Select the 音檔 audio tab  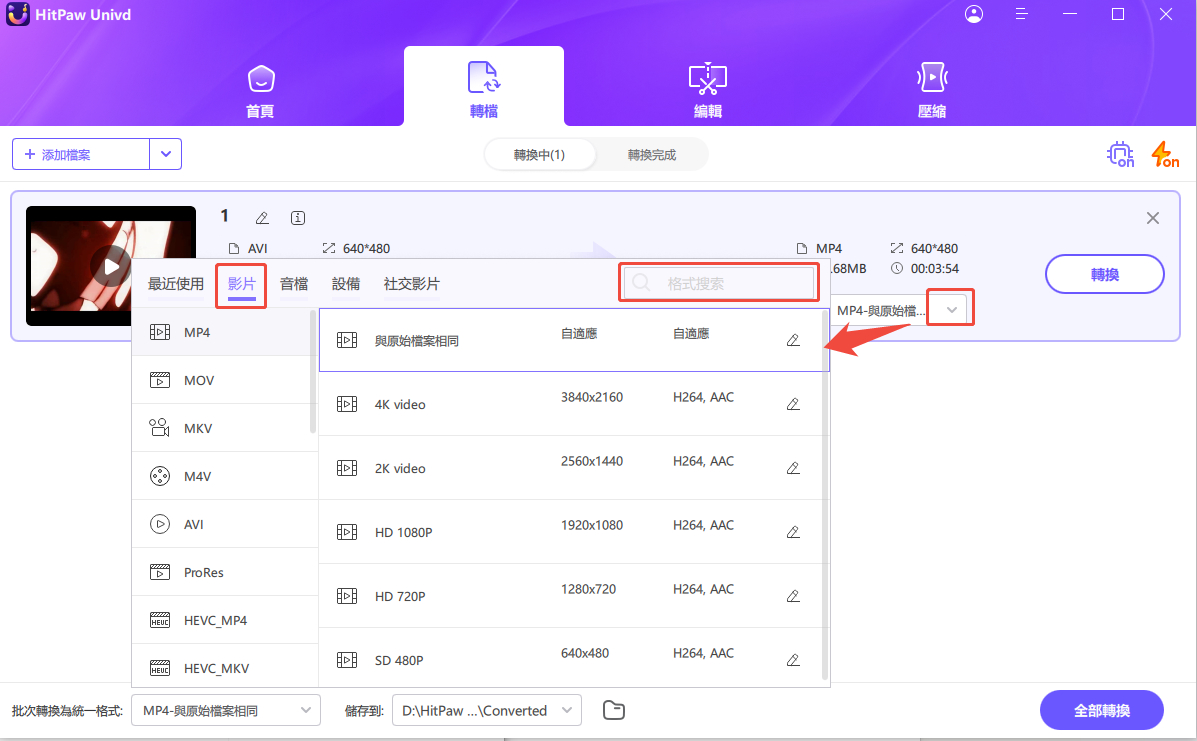(x=294, y=284)
